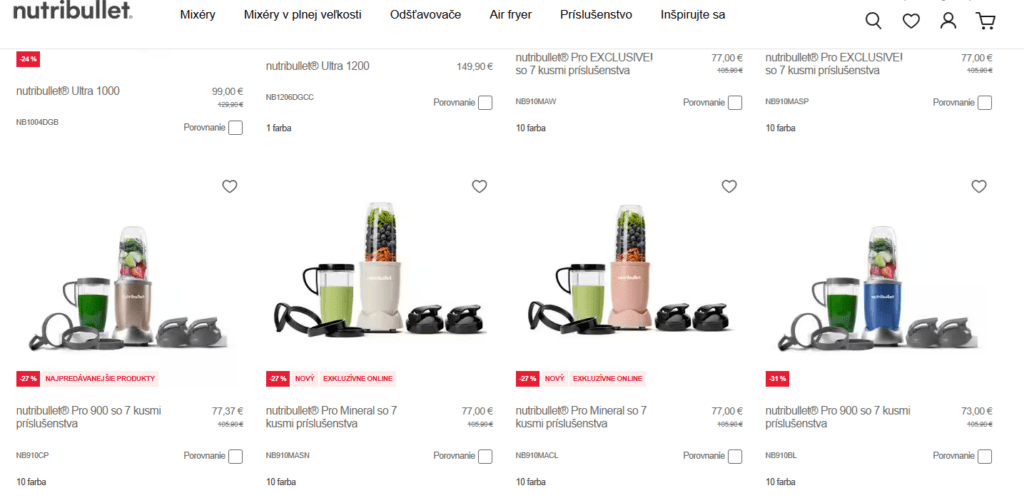Open Mixéry v plnej veľkosti menu
Image resolution: width=1024 pixels, height=498 pixels.
click(302, 15)
